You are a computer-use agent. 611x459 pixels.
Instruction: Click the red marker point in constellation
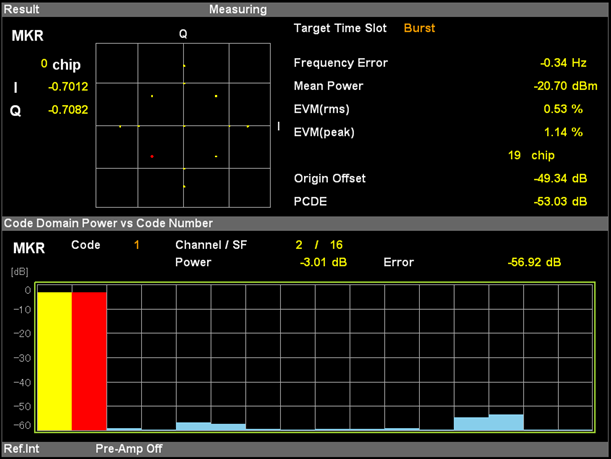coord(151,157)
